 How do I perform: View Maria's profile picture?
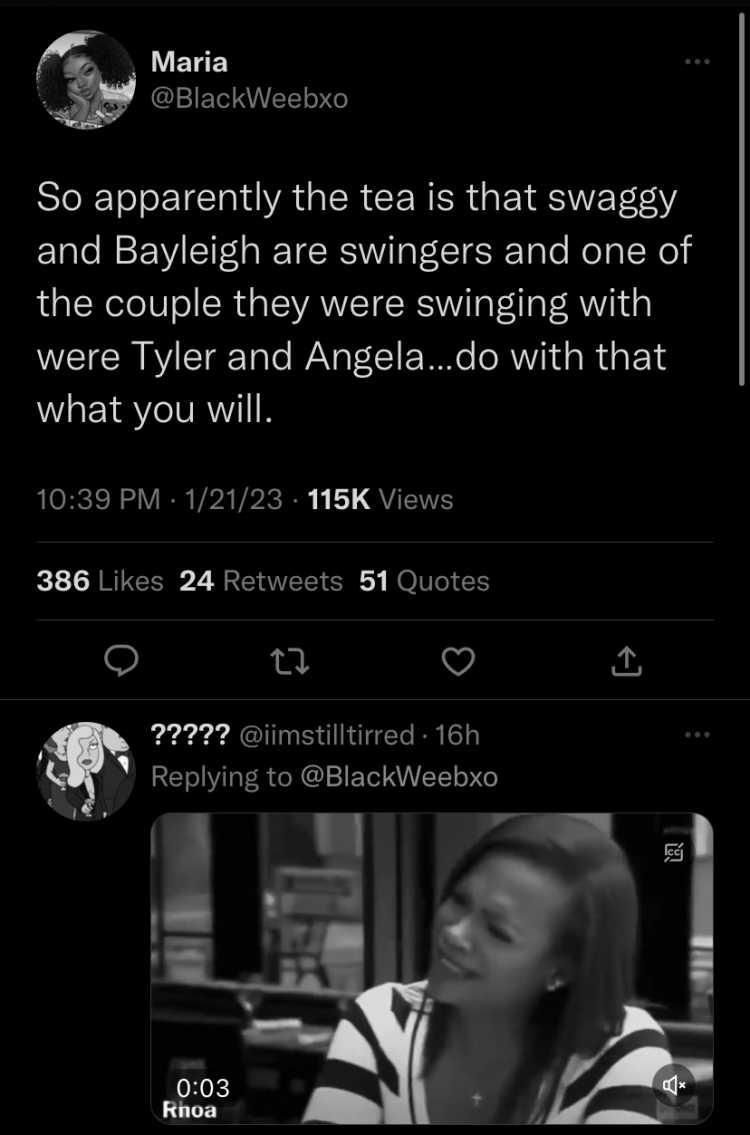coord(87,80)
